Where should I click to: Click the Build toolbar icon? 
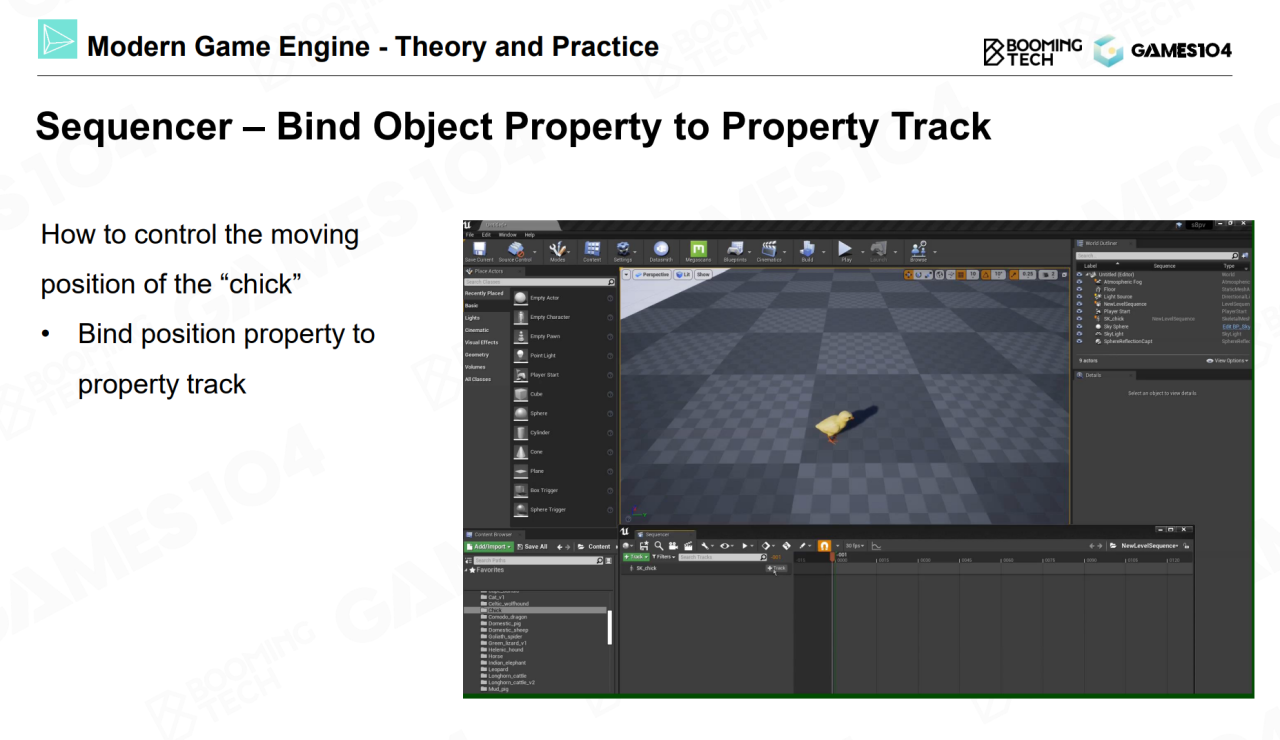tap(808, 250)
